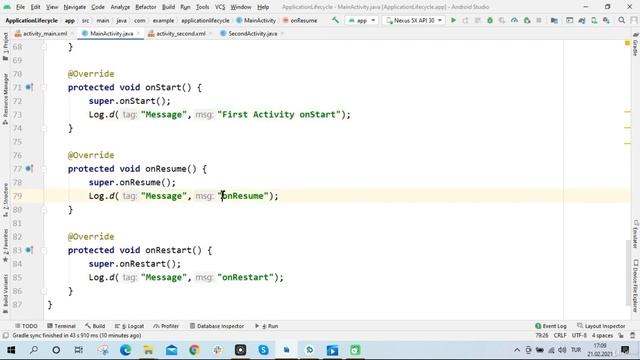Viewport: 640px width, 360px height.
Task: Open the Layout Inspector panel
Action: tap(601, 326)
